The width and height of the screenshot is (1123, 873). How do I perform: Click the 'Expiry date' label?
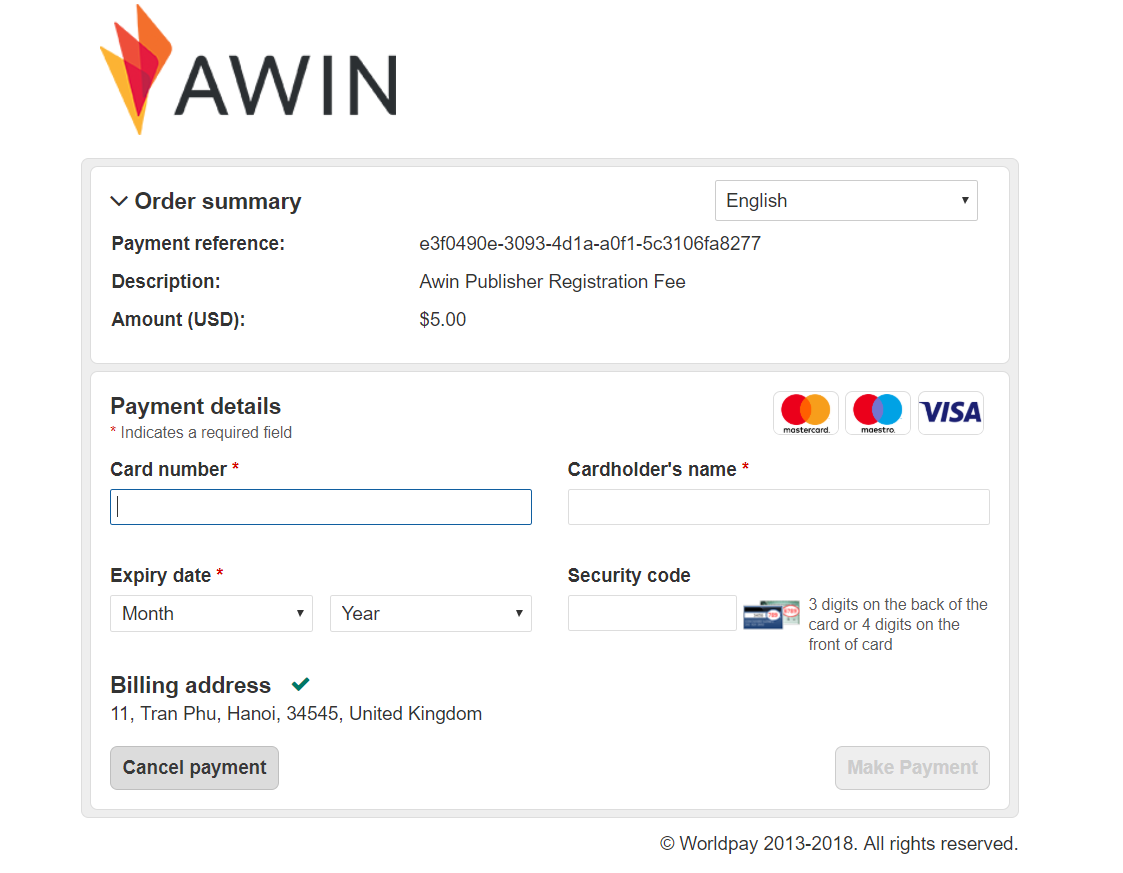tap(160, 576)
